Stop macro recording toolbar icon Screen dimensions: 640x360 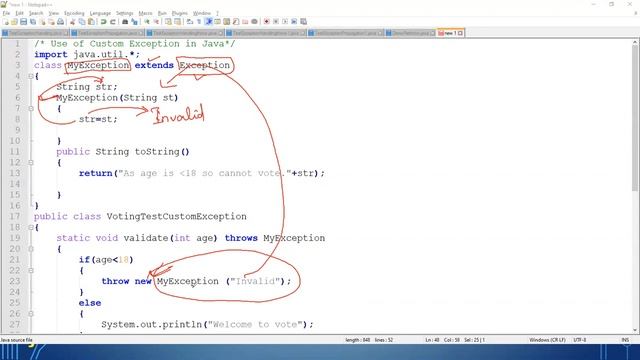tap(276, 21)
